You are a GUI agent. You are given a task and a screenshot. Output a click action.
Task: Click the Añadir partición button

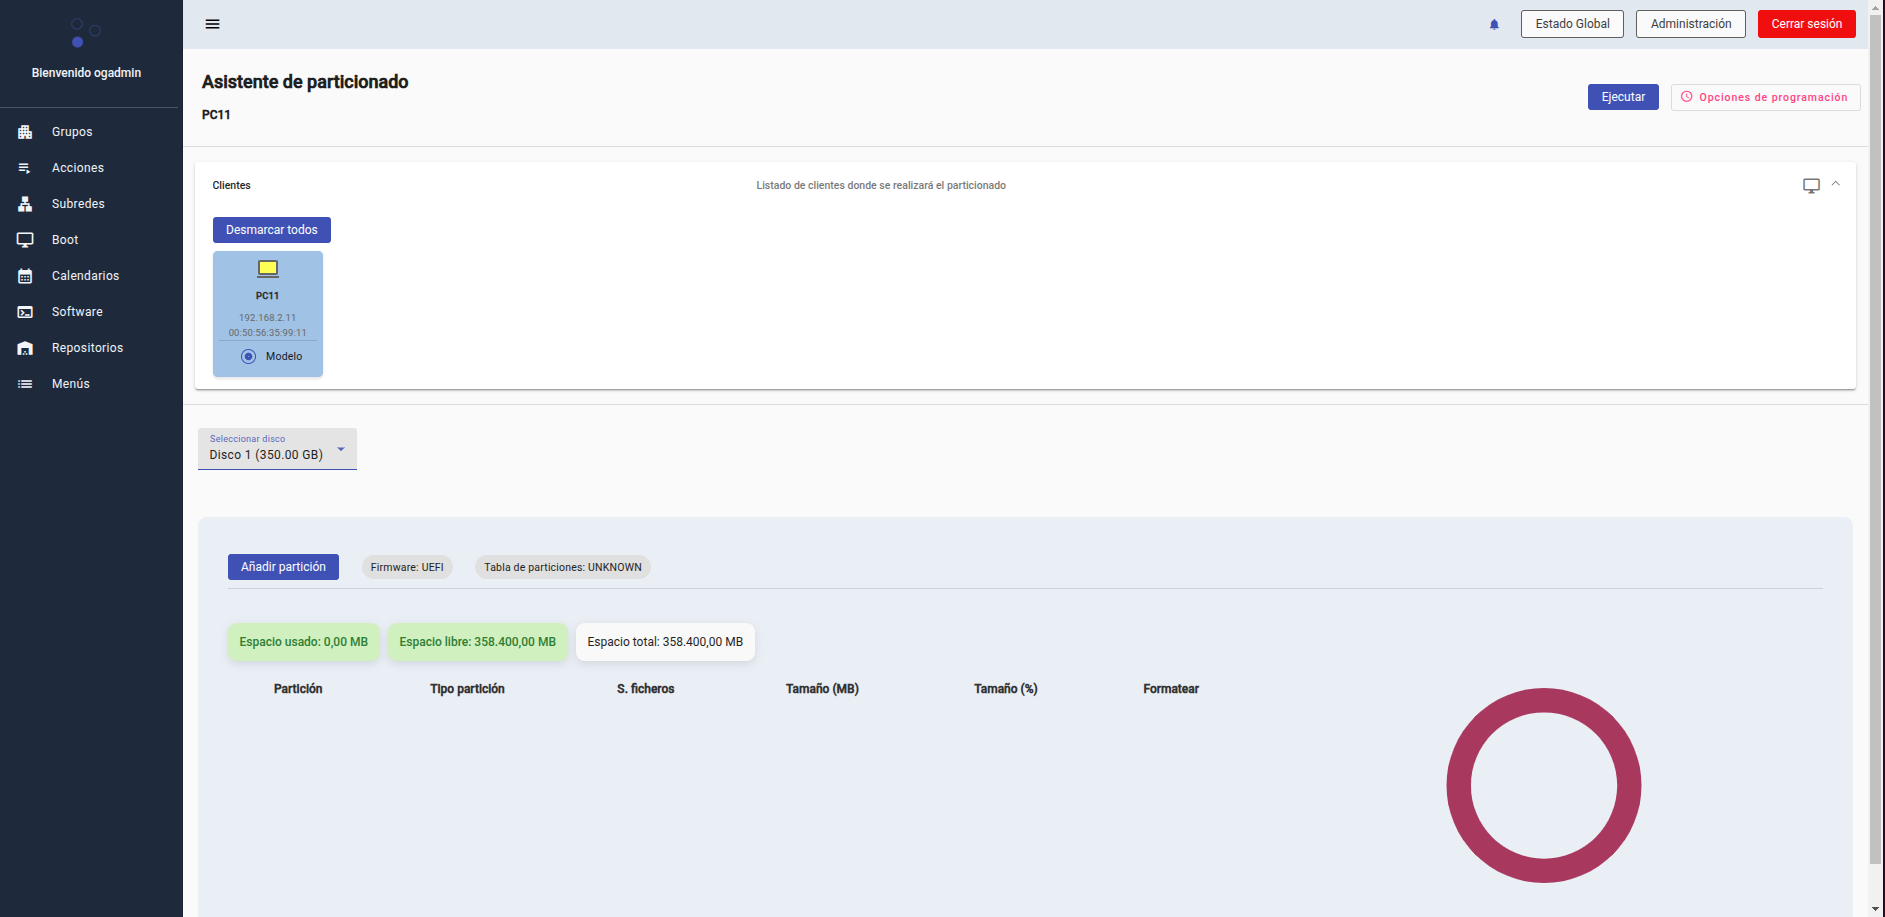click(x=283, y=567)
